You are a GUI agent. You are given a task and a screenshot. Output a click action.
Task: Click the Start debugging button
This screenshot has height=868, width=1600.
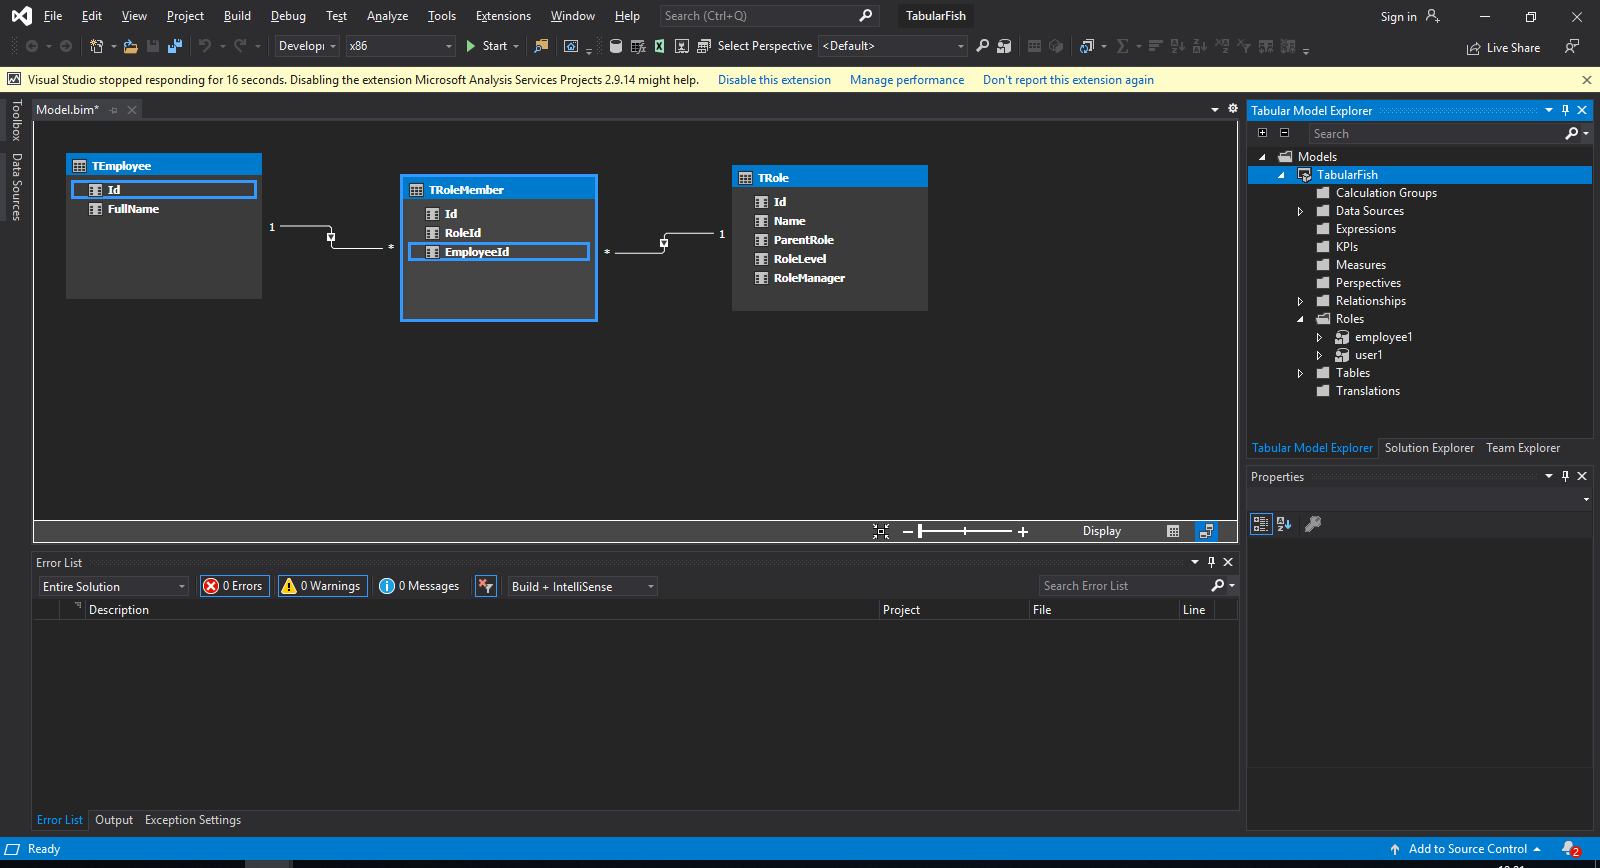pyautogui.click(x=487, y=46)
